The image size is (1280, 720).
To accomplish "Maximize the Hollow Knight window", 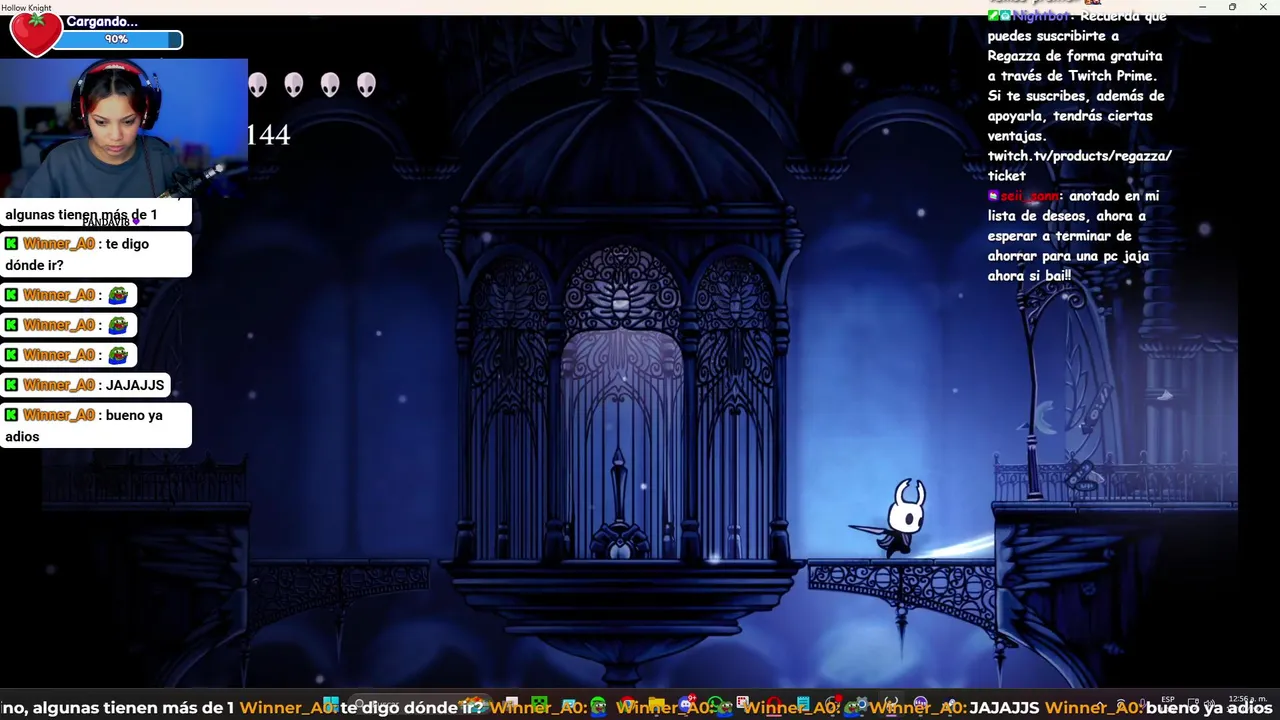I will point(1232,7).
